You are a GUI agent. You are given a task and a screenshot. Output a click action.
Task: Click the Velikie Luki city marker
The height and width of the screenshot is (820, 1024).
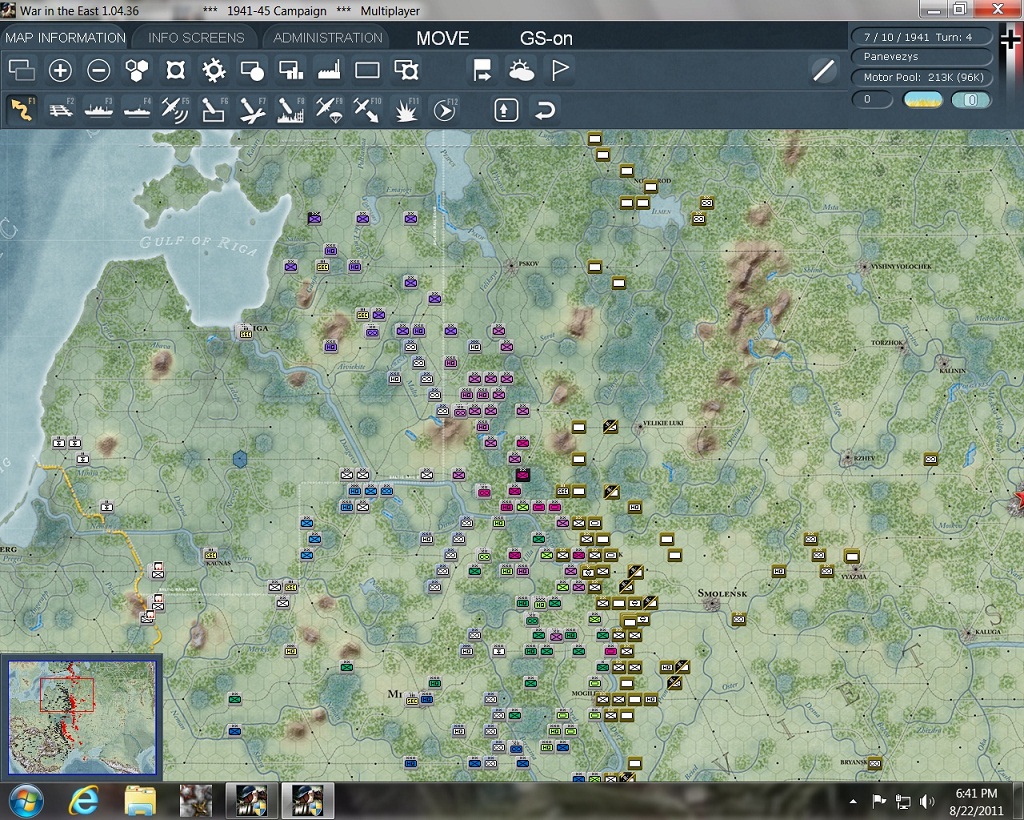tap(639, 426)
